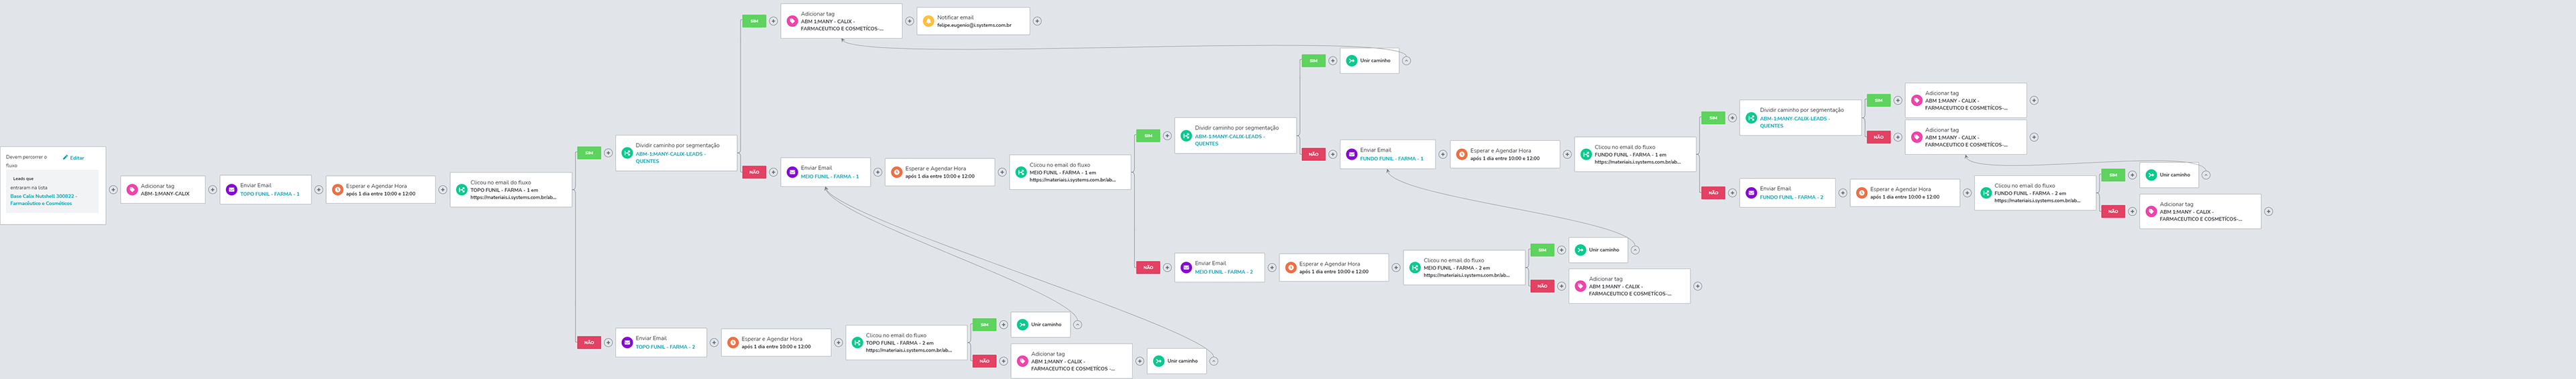The height and width of the screenshot is (379, 2576).
Task: Select green click-check icon of MEIO FUNIL - FARMA - 2 em
Action: (x=1414, y=268)
